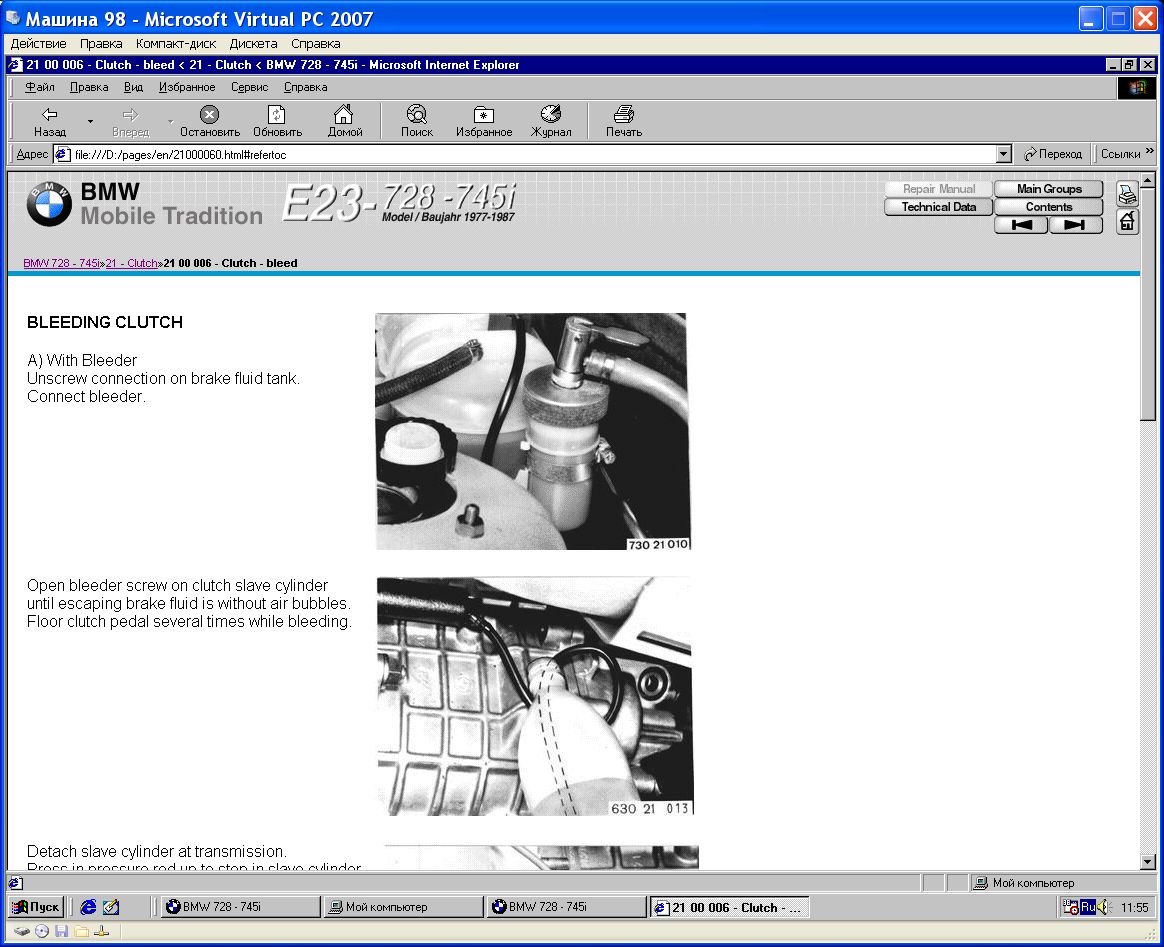The height and width of the screenshot is (947, 1164).
Task: Go to the next manual page arrow
Action: click(1075, 226)
